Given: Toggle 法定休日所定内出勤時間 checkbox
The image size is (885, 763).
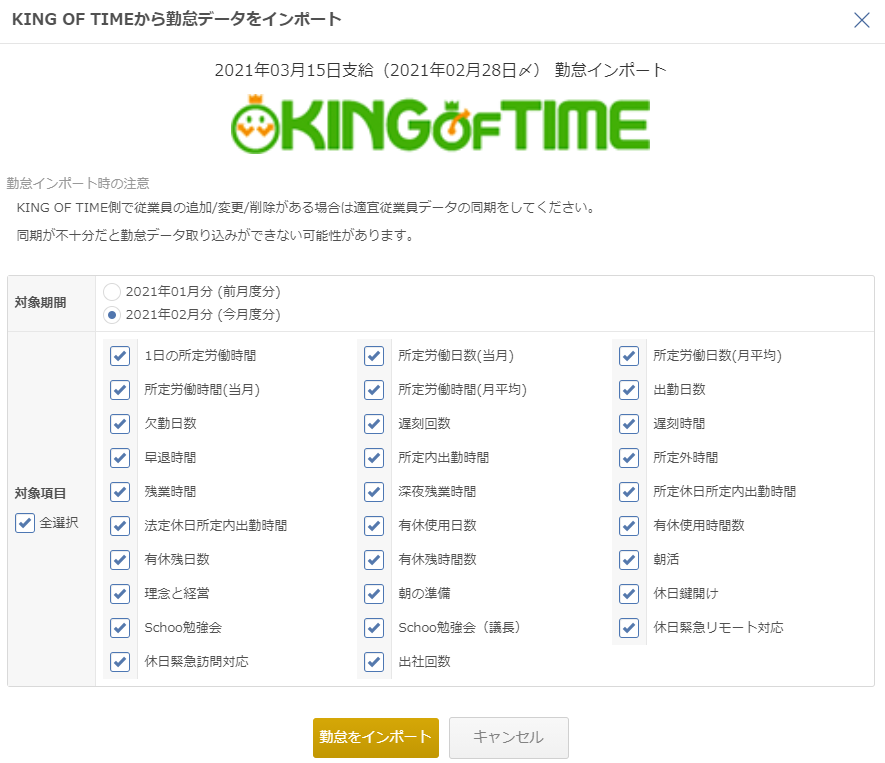Looking at the screenshot, I should coord(120,526).
